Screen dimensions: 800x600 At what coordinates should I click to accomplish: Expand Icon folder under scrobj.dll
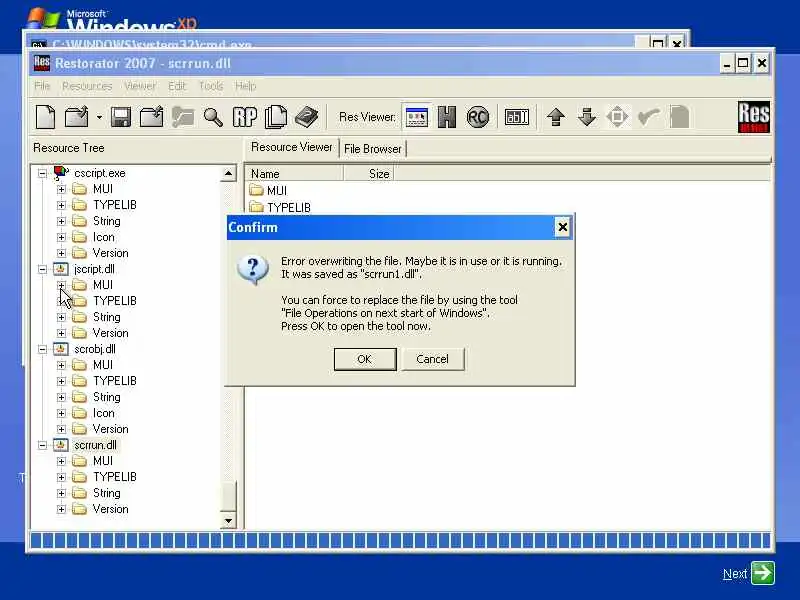(61, 413)
